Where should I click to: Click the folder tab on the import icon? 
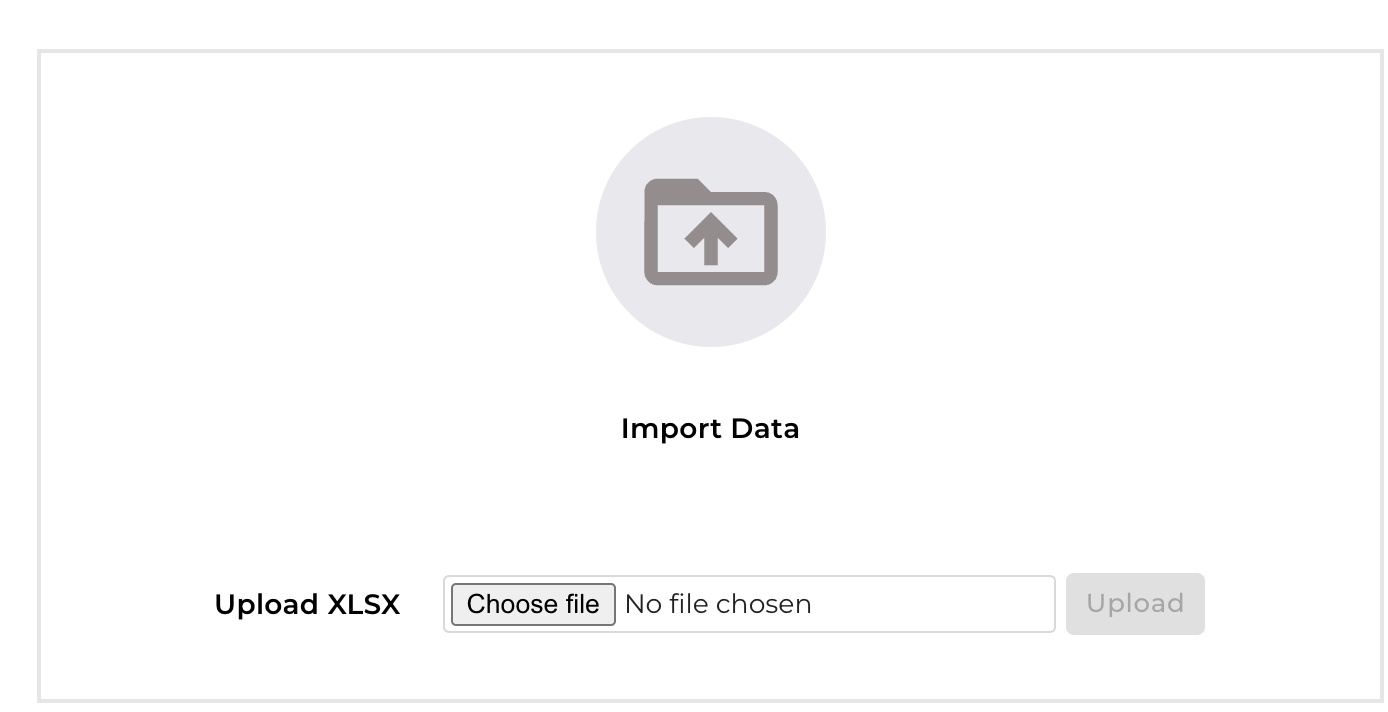675,186
